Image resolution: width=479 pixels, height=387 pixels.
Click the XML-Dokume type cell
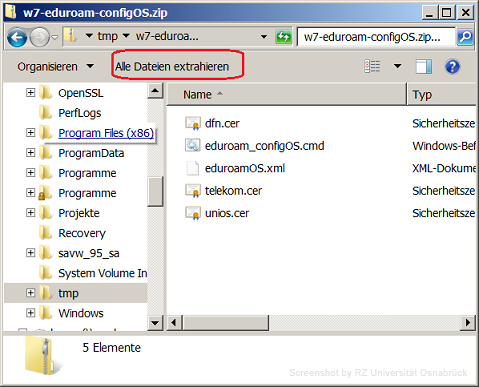click(444, 168)
